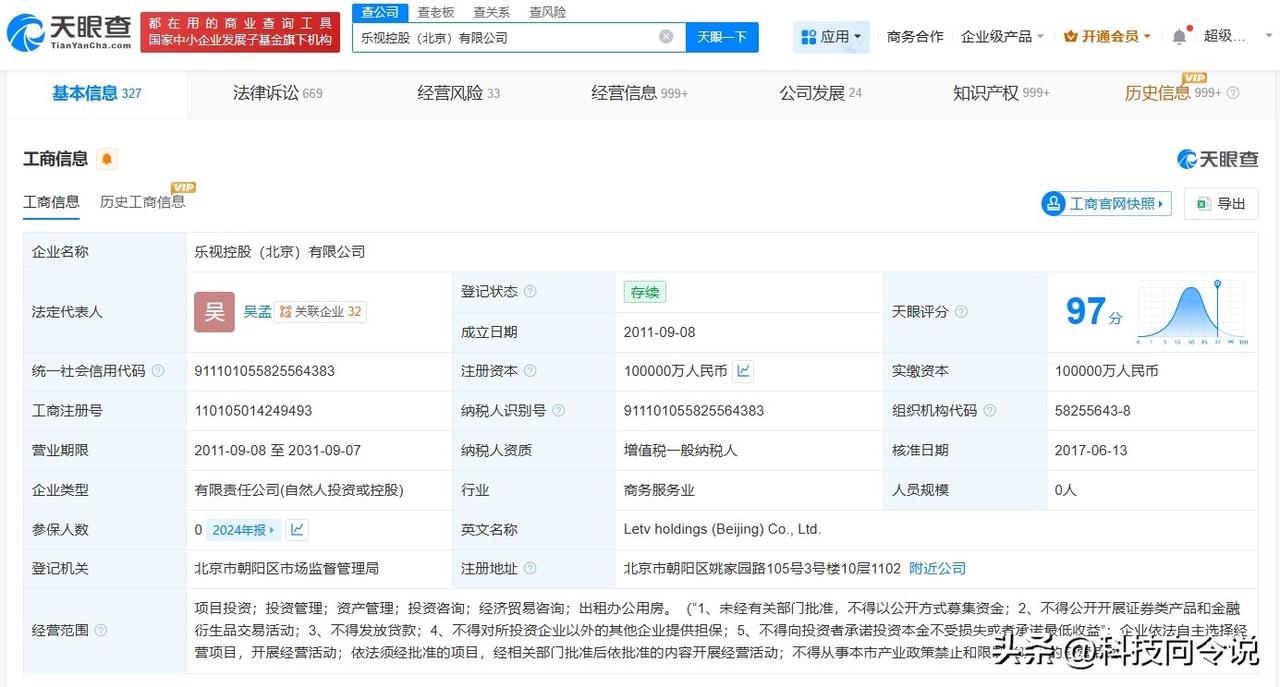This screenshot has width=1280, height=687.
Task: Expand the arrow on 工商官网快照
Action: tap(1160, 203)
